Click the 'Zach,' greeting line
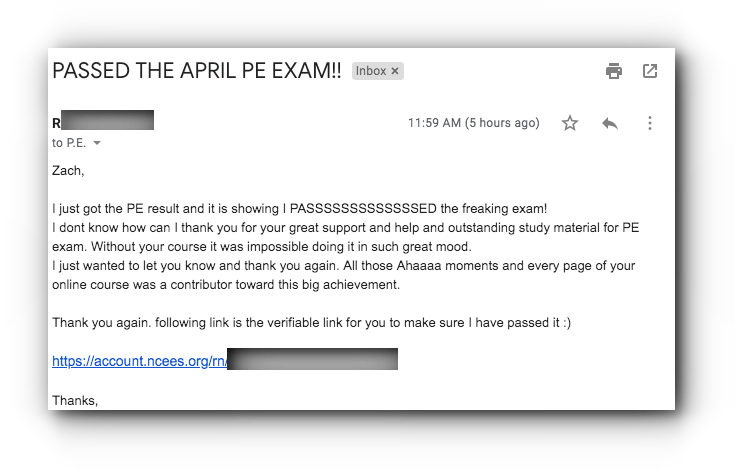The image size is (735, 470). pyautogui.click(x=68, y=171)
